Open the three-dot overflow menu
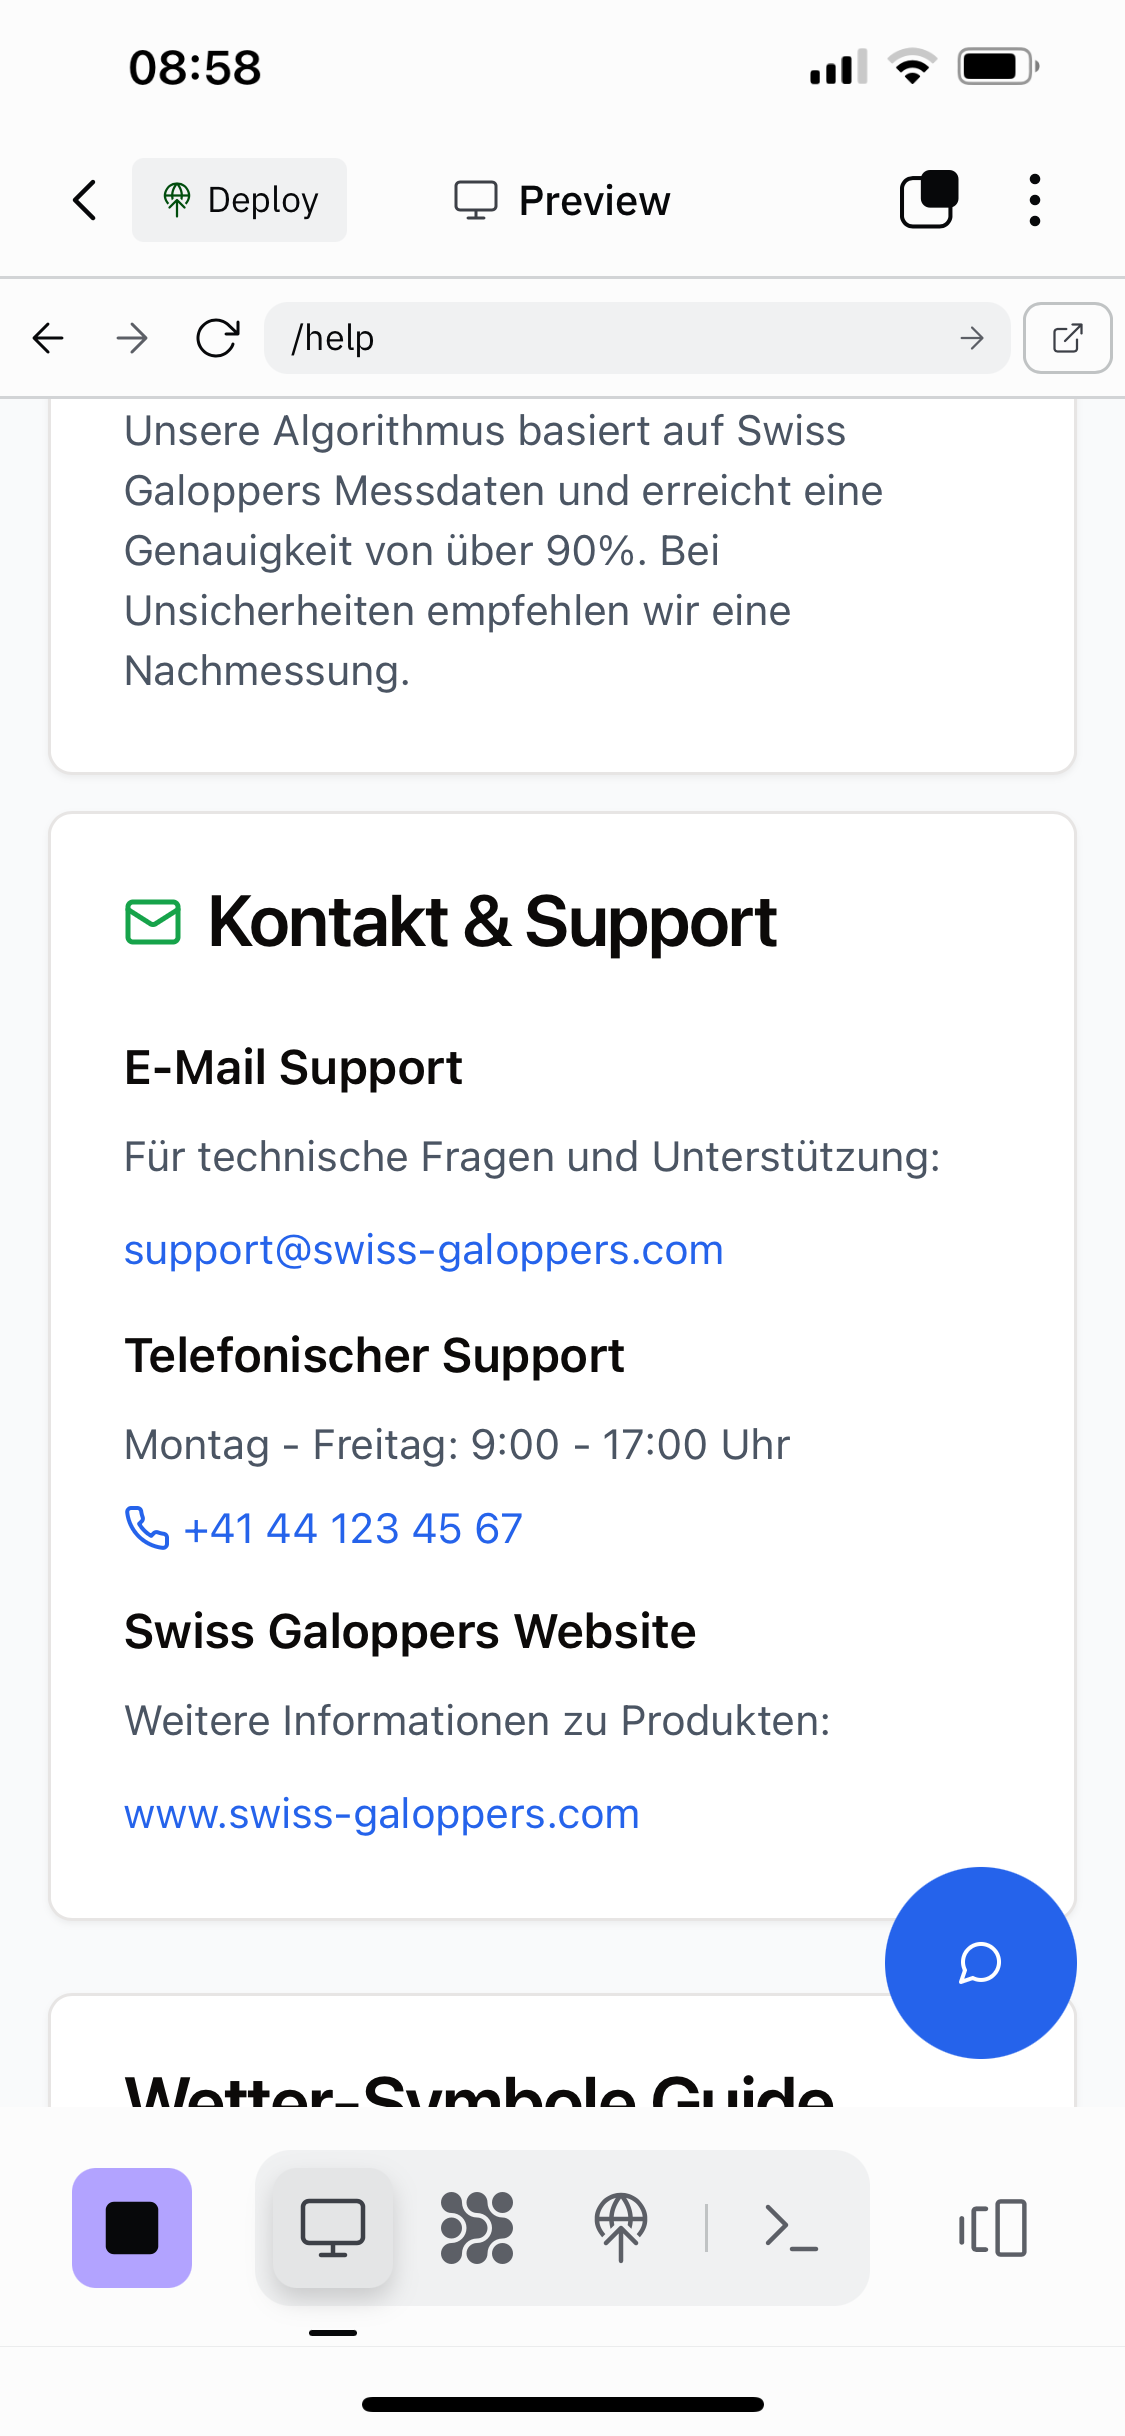The image size is (1125, 2436). (x=1034, y=200)
